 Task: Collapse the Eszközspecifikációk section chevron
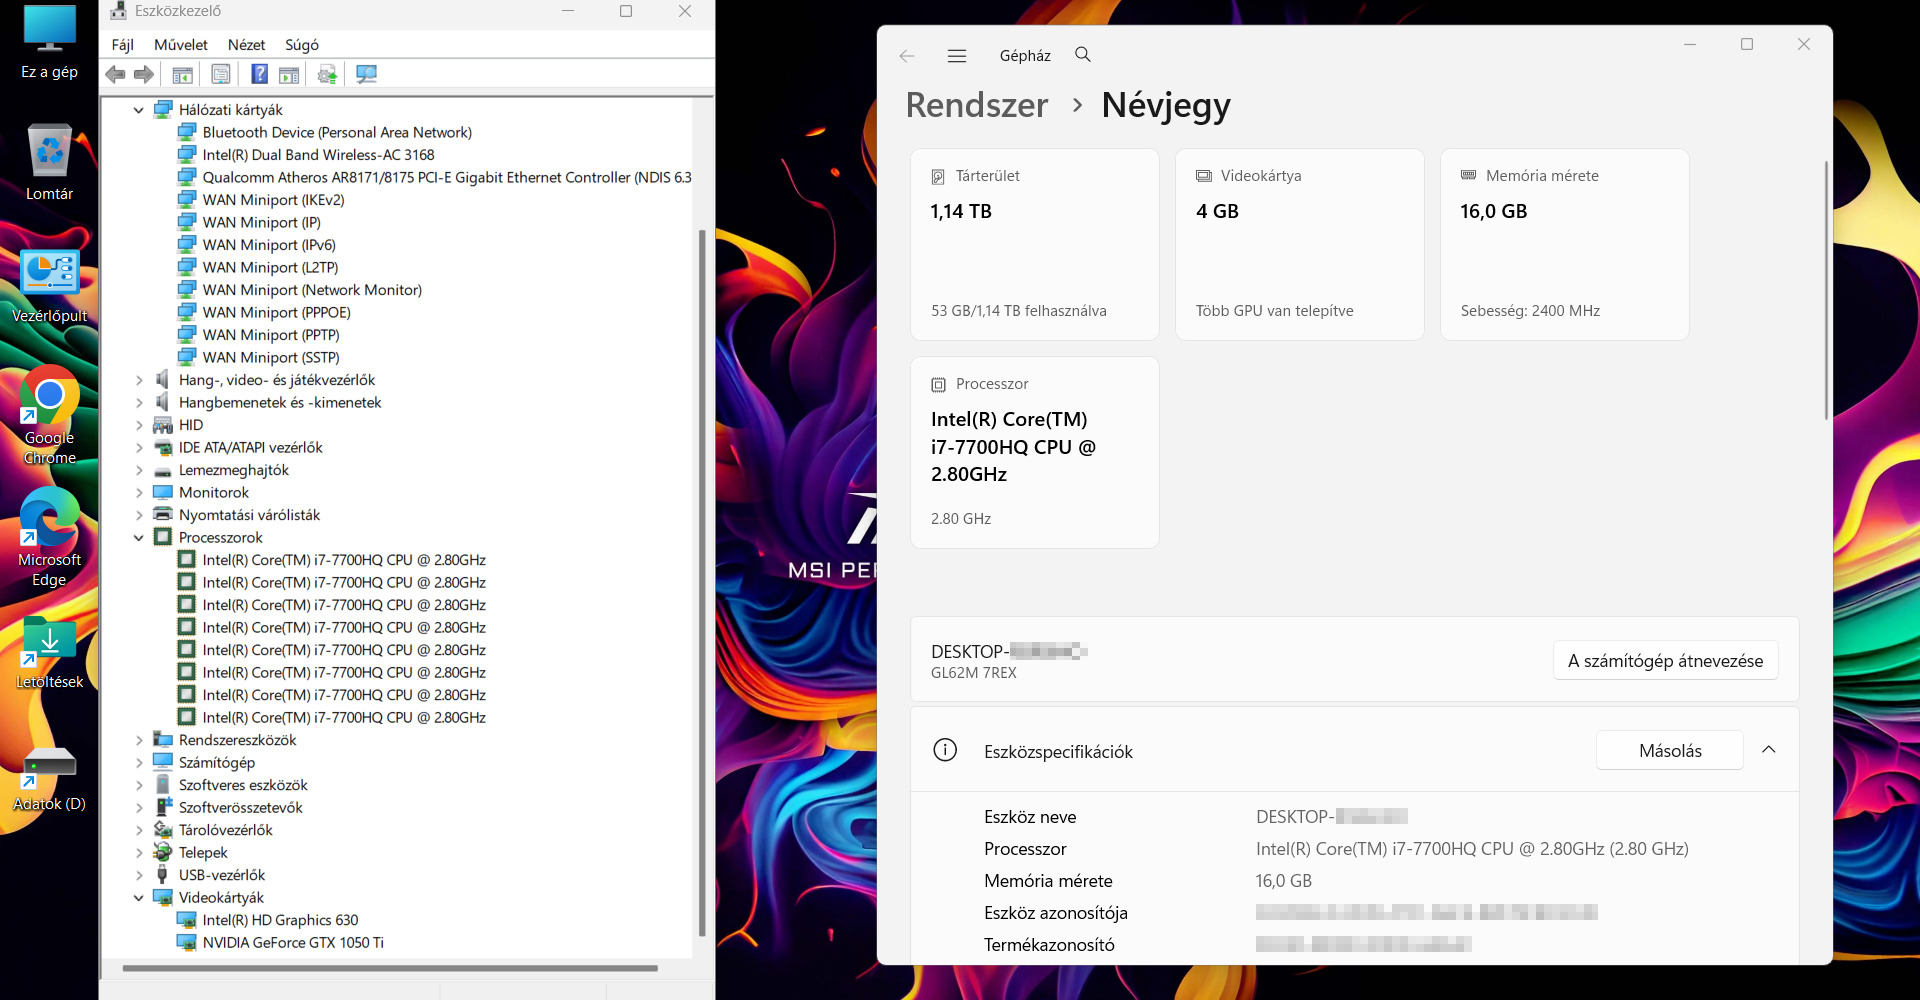pos(1769,750)
